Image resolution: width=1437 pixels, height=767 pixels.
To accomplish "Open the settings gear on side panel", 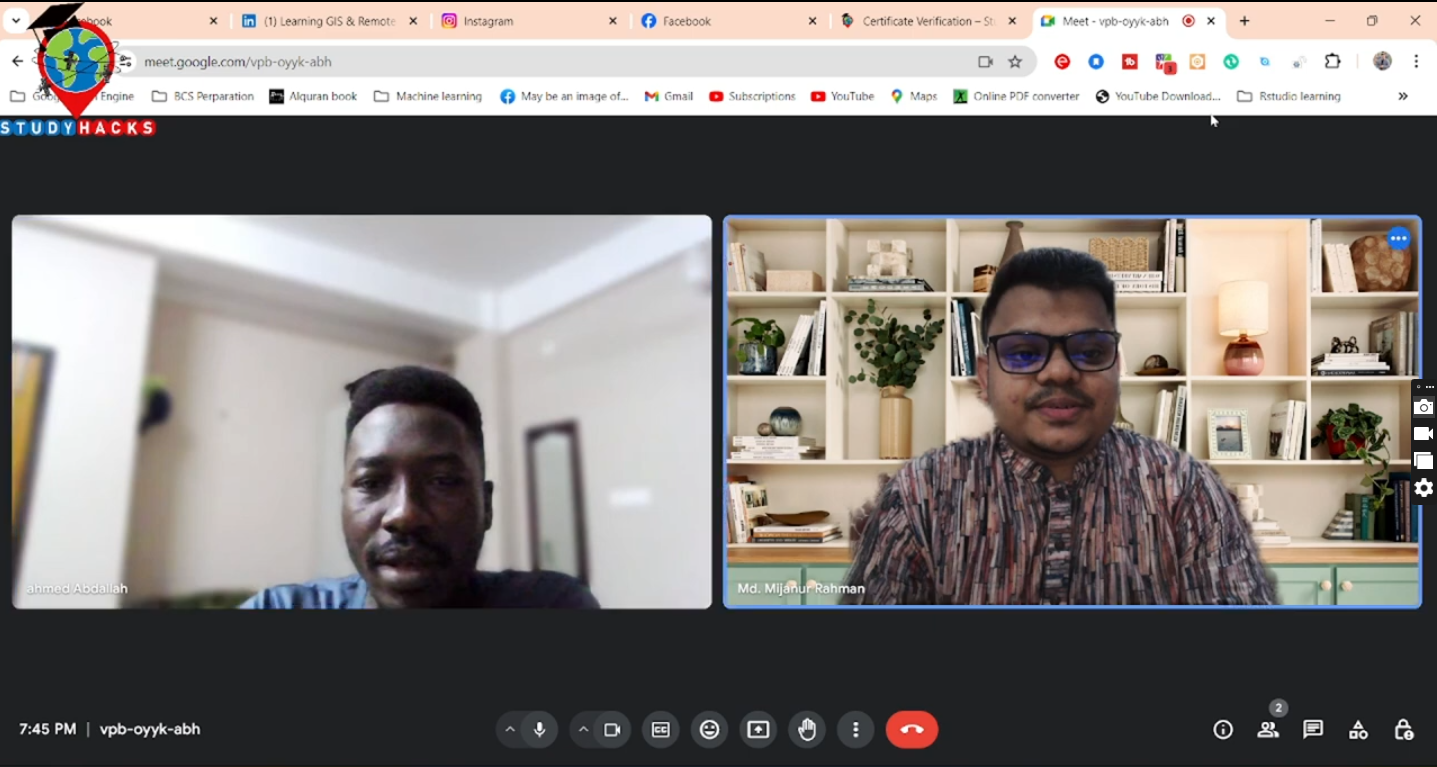I will click(1424, 488).
